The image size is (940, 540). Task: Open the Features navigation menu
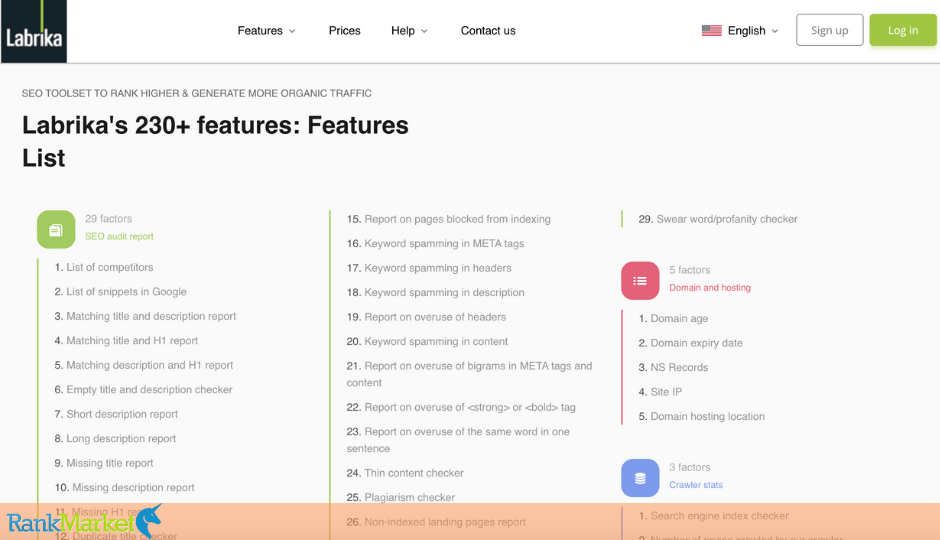pos(260,31)
